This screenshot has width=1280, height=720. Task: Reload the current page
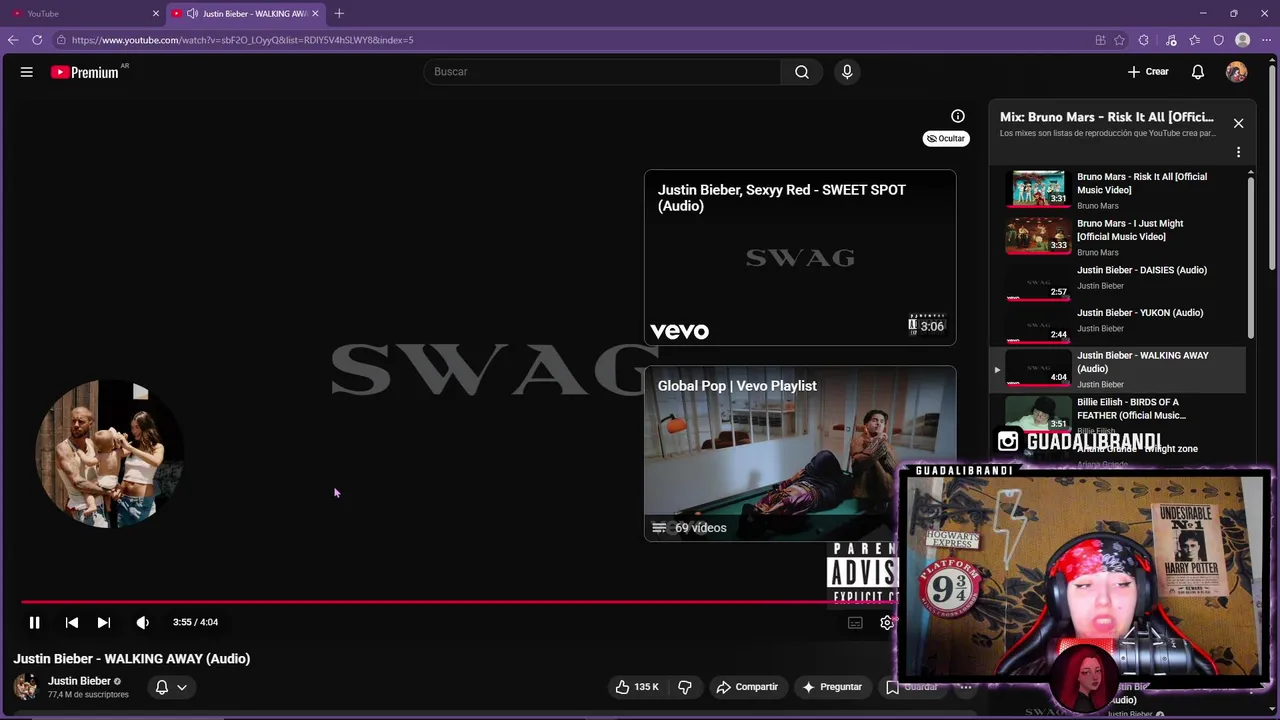tap(37, 40)
